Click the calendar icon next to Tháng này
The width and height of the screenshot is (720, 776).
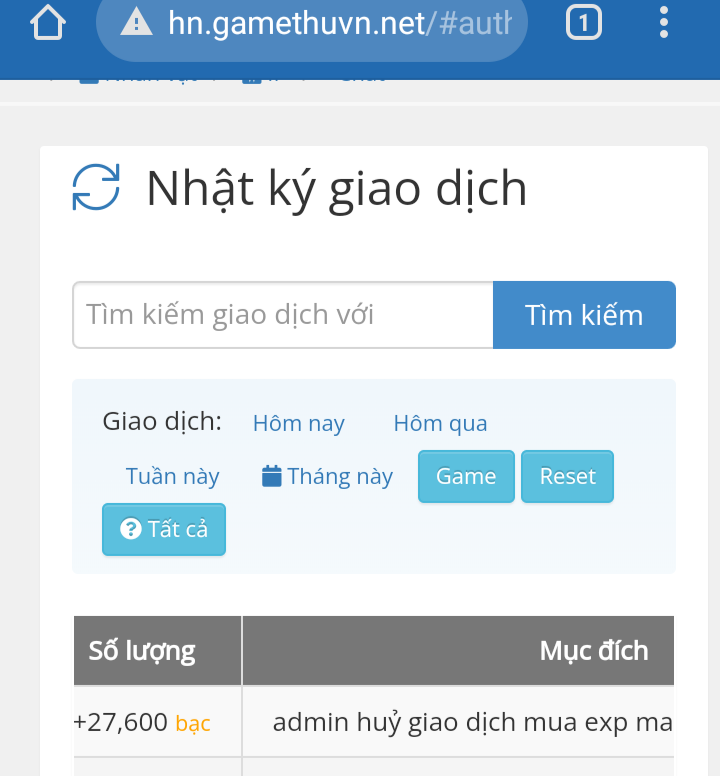(271, 476)
